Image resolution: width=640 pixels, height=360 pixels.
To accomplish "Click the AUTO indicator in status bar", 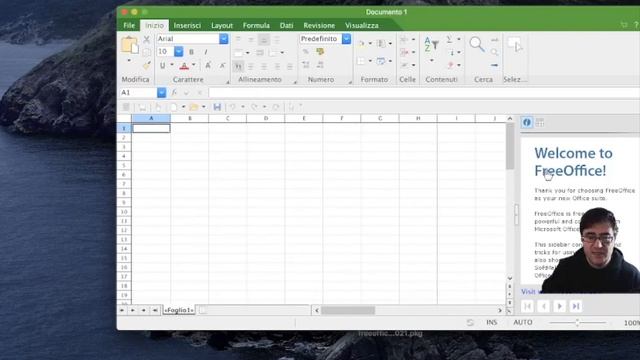I will click(523, 322).
